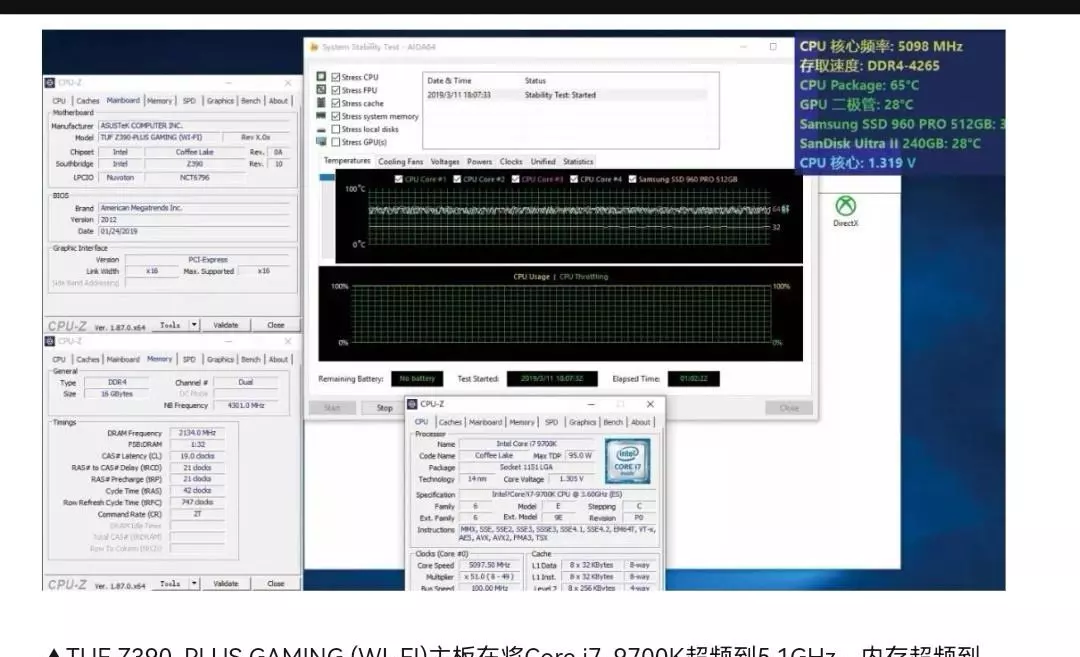Image resolution: width=1080 pixels, height=657 pixels.
Task: Click the icon beside Stress FPU
Action: point(321,90)
